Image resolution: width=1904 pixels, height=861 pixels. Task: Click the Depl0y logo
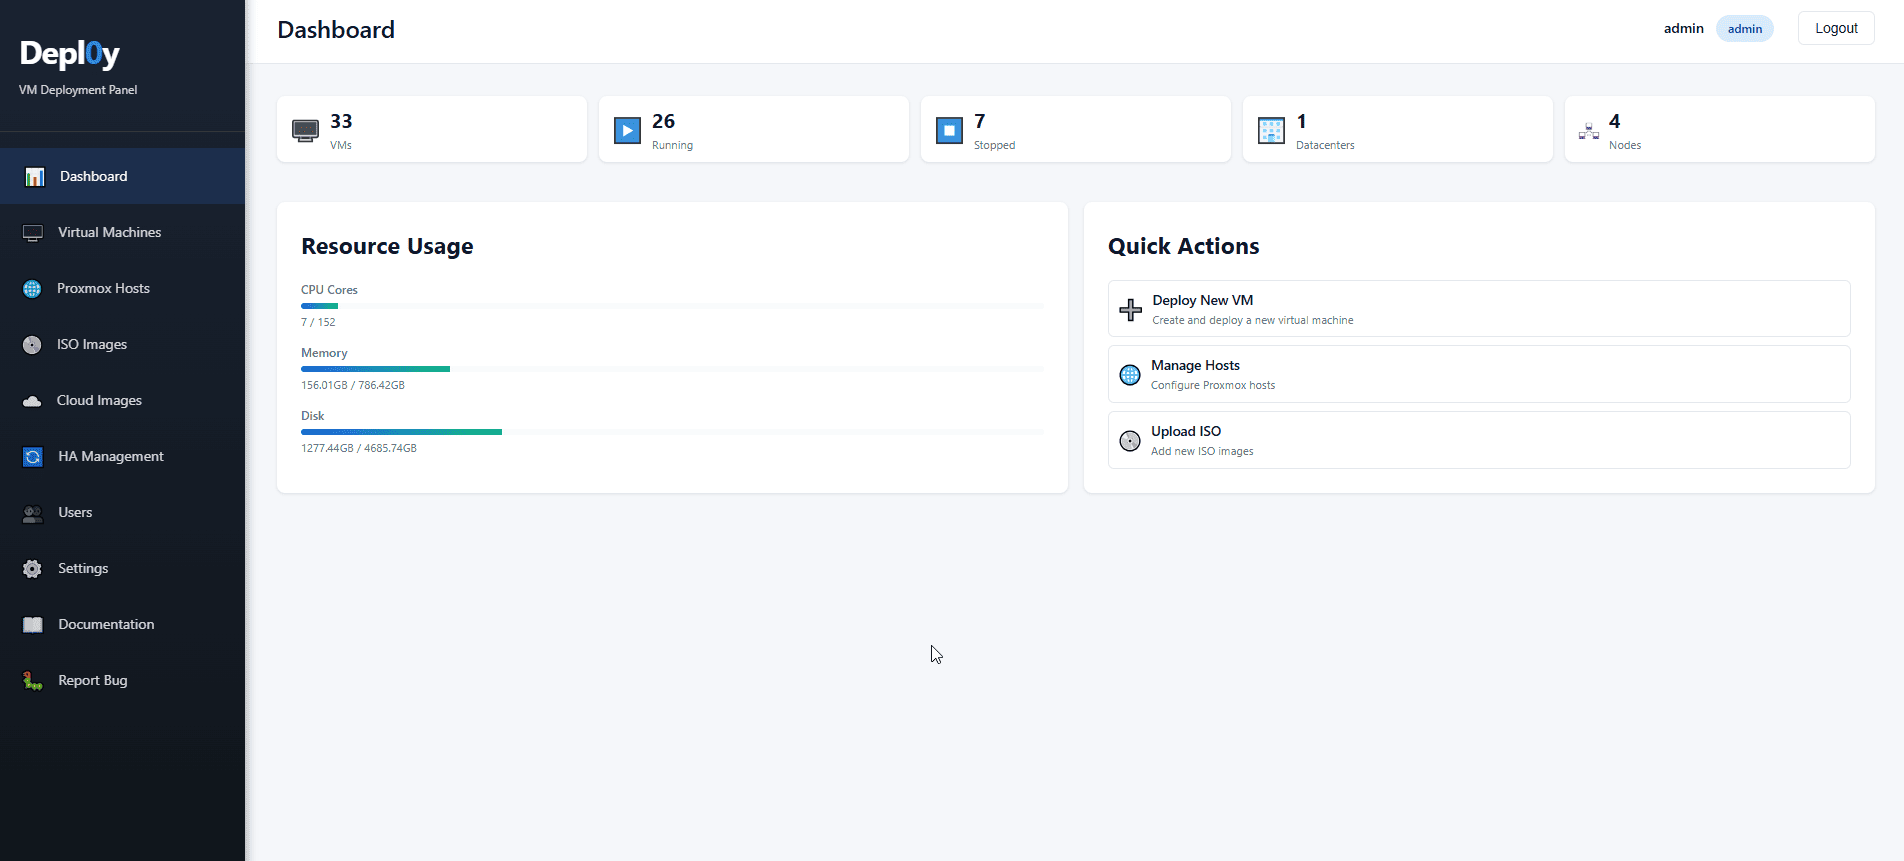click(70, 54)
